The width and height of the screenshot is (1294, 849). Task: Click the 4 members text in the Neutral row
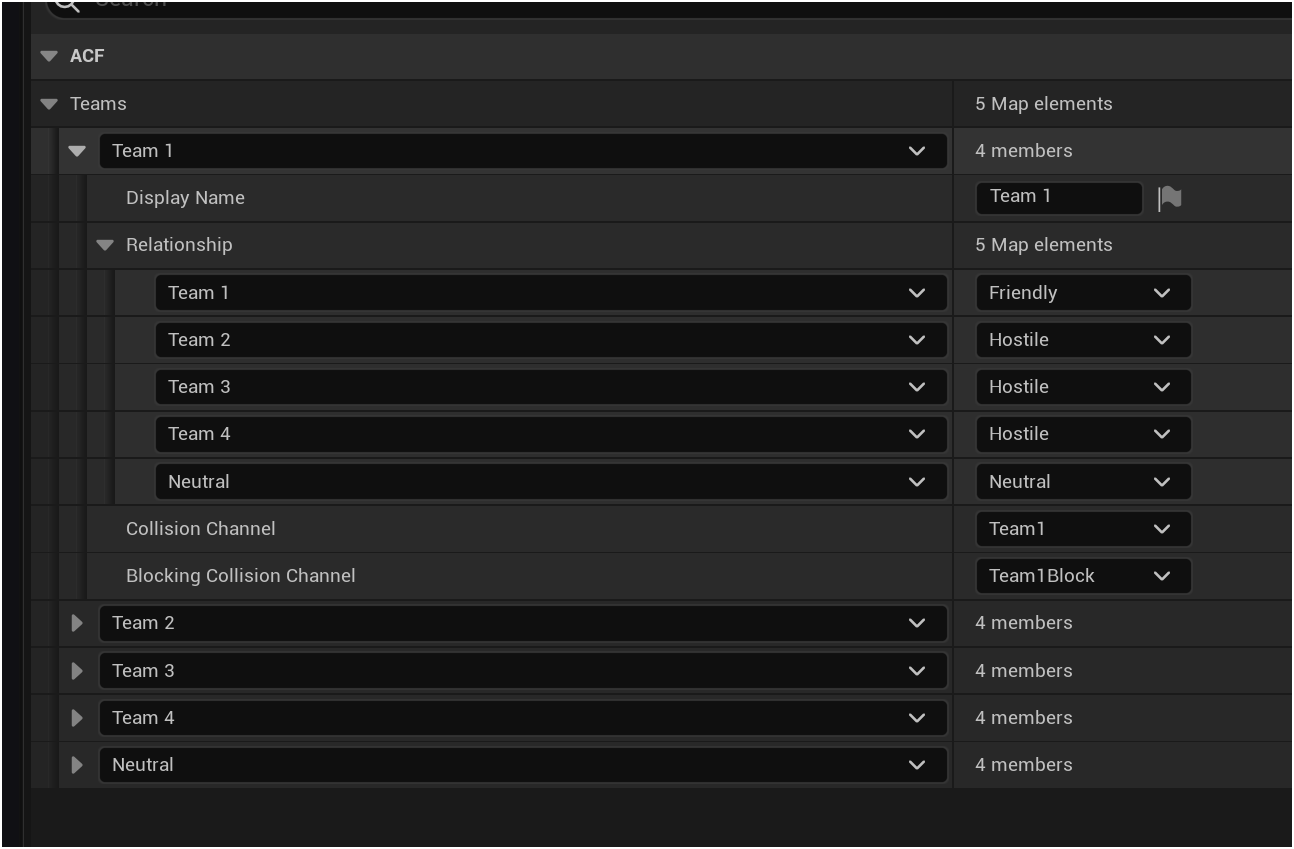tap(1024, 765)
